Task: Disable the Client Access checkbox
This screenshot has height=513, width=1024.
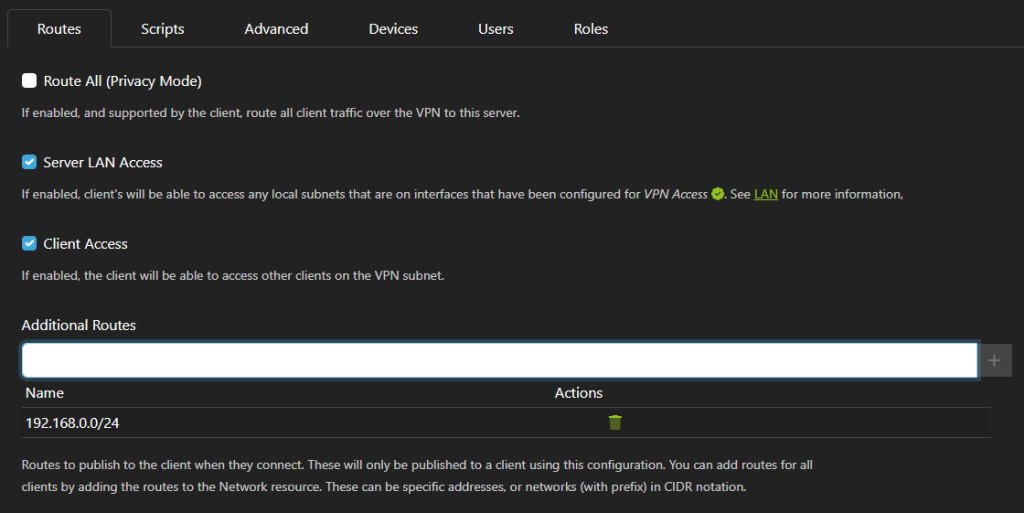Action: pos(29,243)
